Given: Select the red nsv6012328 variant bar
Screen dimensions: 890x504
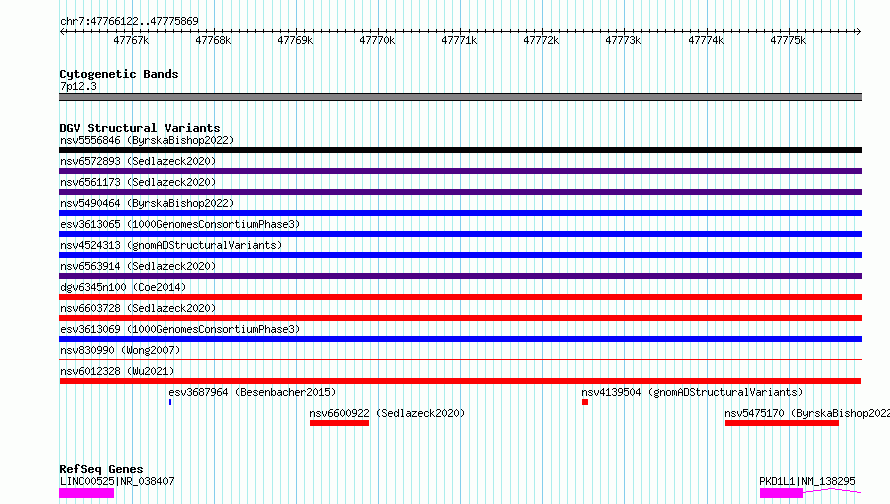Looking at the screenshot, I should (x=460, y=381).
